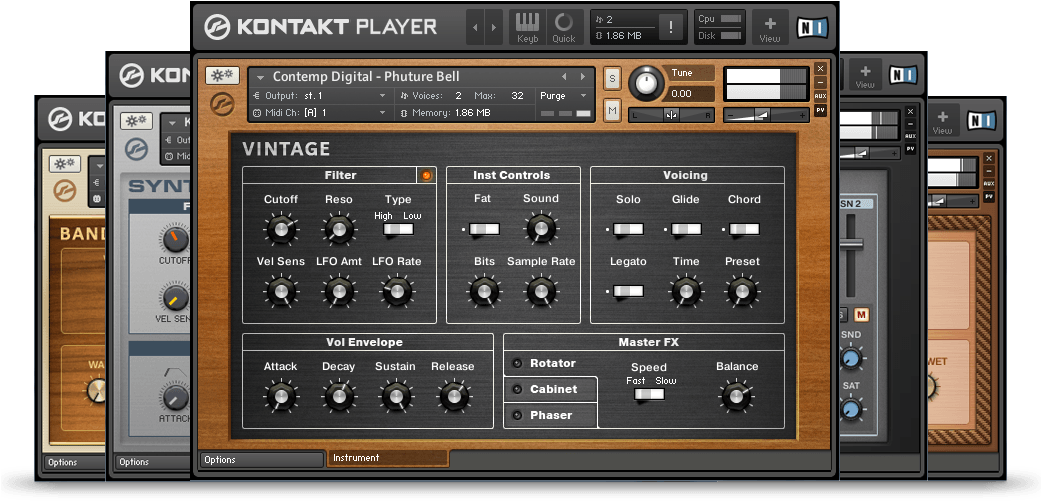Click the Balance knob in Master FX
The width and height of the screenshot is (1041, 501).
coord(736,396)
